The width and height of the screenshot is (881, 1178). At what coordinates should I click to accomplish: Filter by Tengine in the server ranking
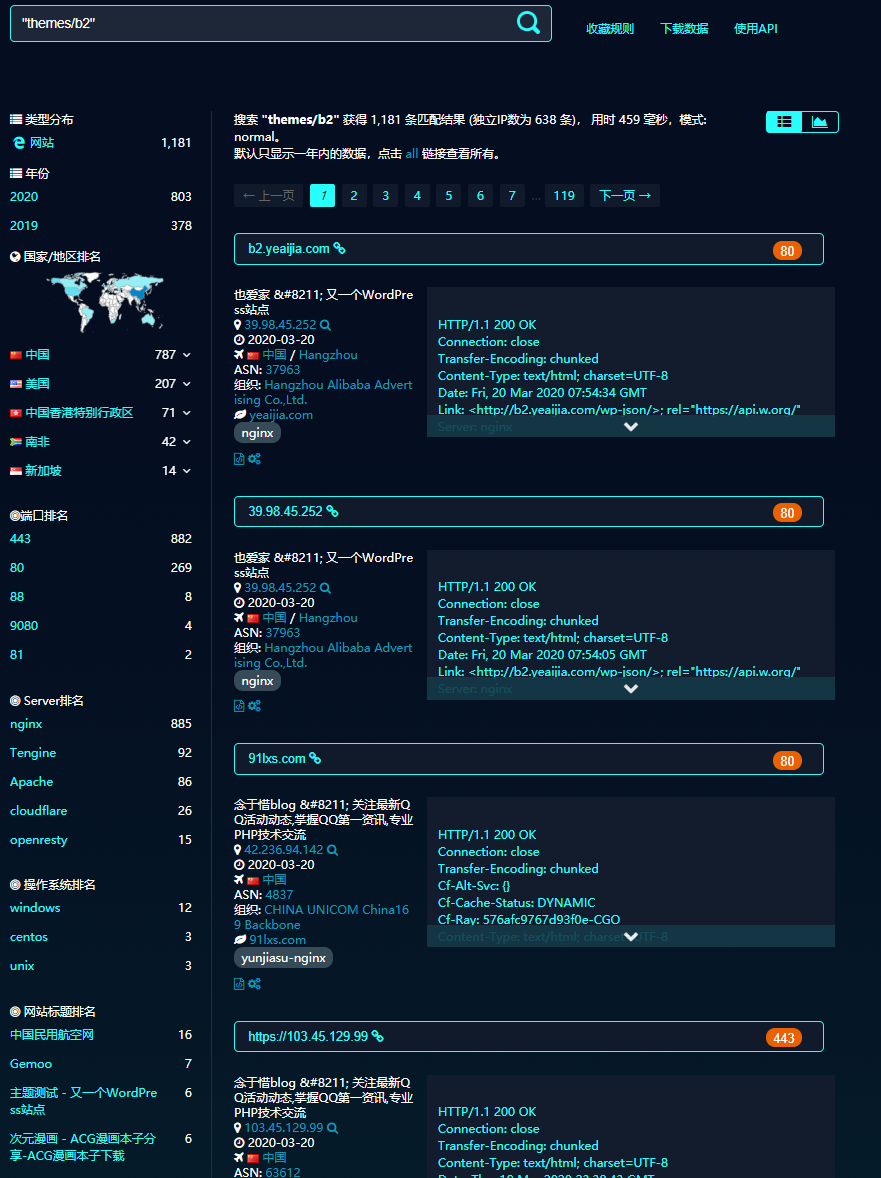pyautogui.click(x=33, y=753)
